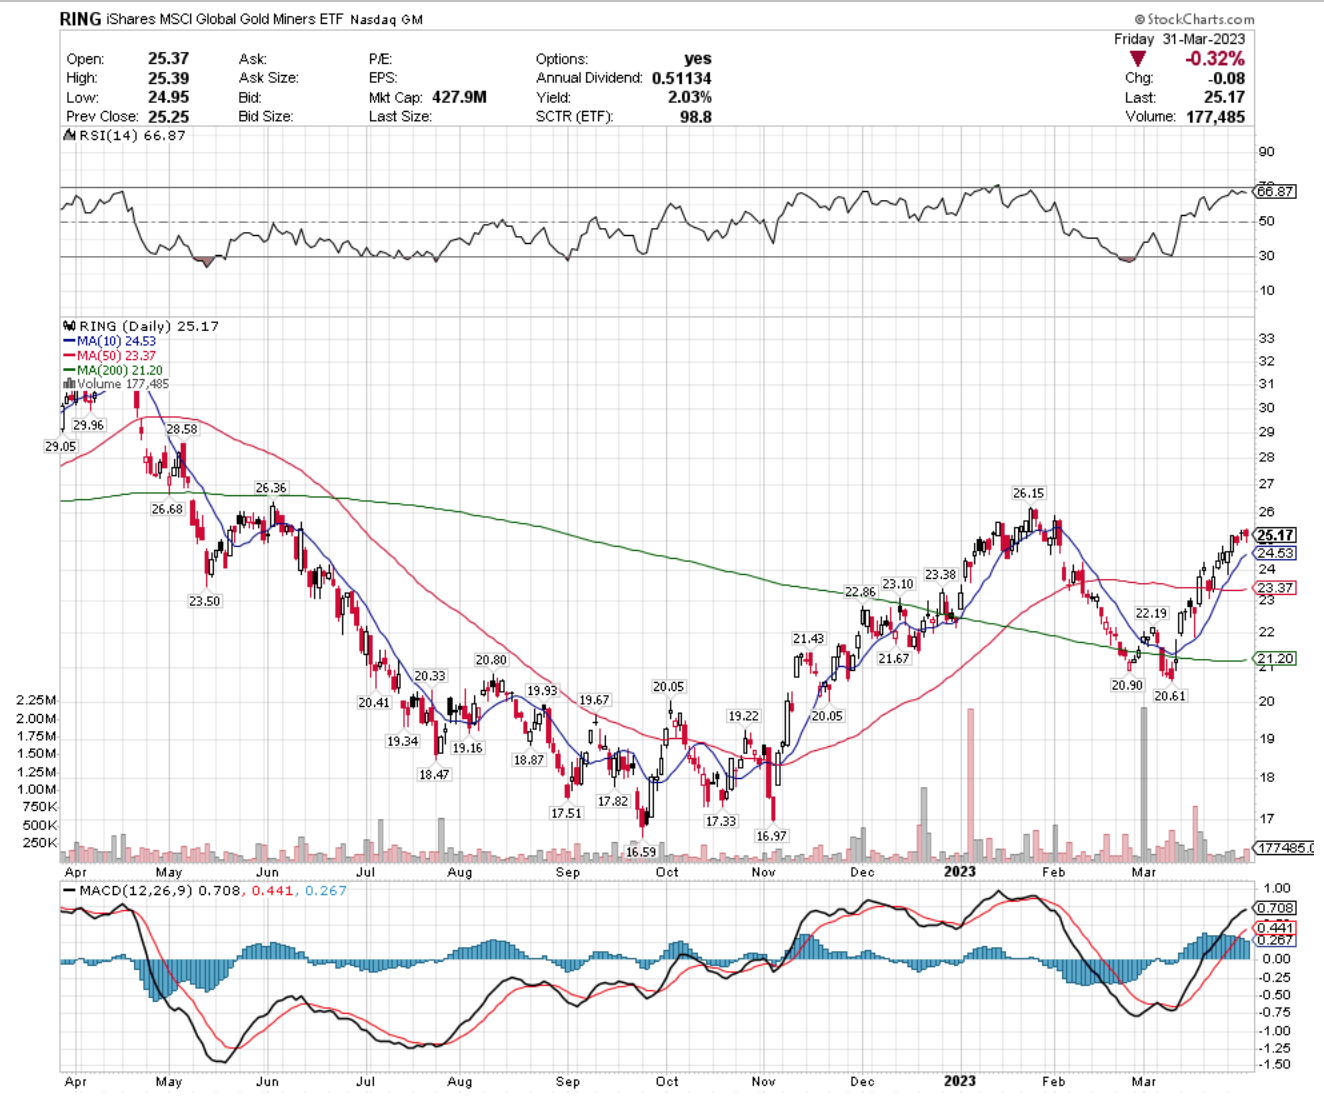Click the Chg value -0.08
This screenshot has height=1096, width=1324.
click(x=1227, y=78)
